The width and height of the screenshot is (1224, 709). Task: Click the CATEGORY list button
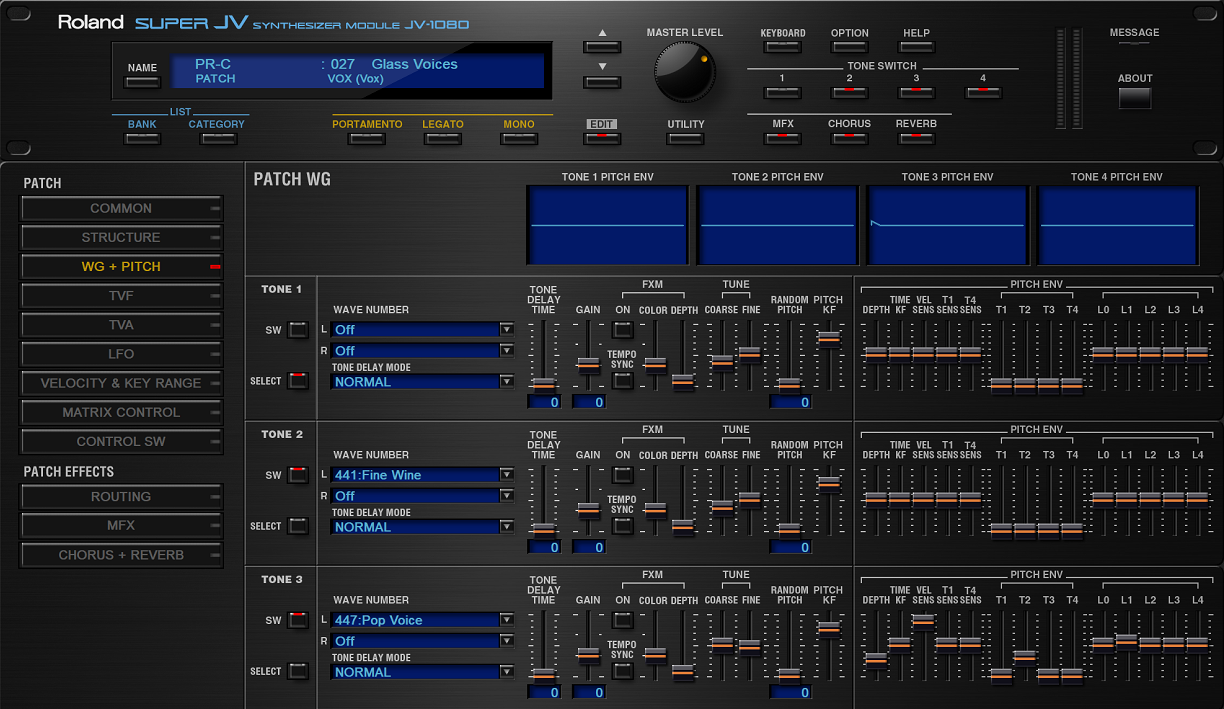tap(217, 138)
